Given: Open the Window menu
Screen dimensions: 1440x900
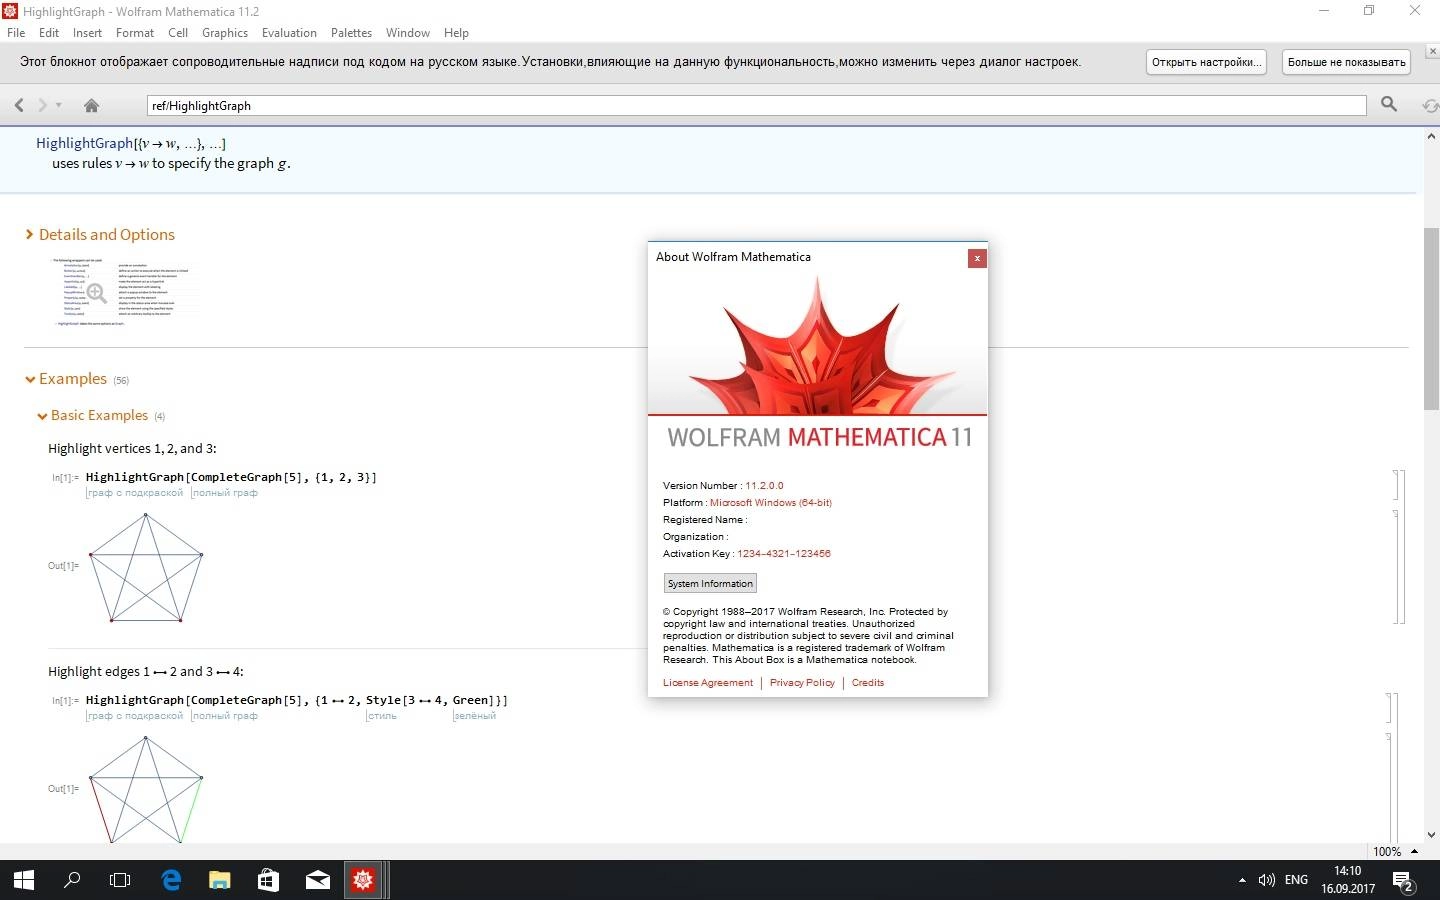Looking at the screenshot, I should pyautogui.click(x=408, y=32).
